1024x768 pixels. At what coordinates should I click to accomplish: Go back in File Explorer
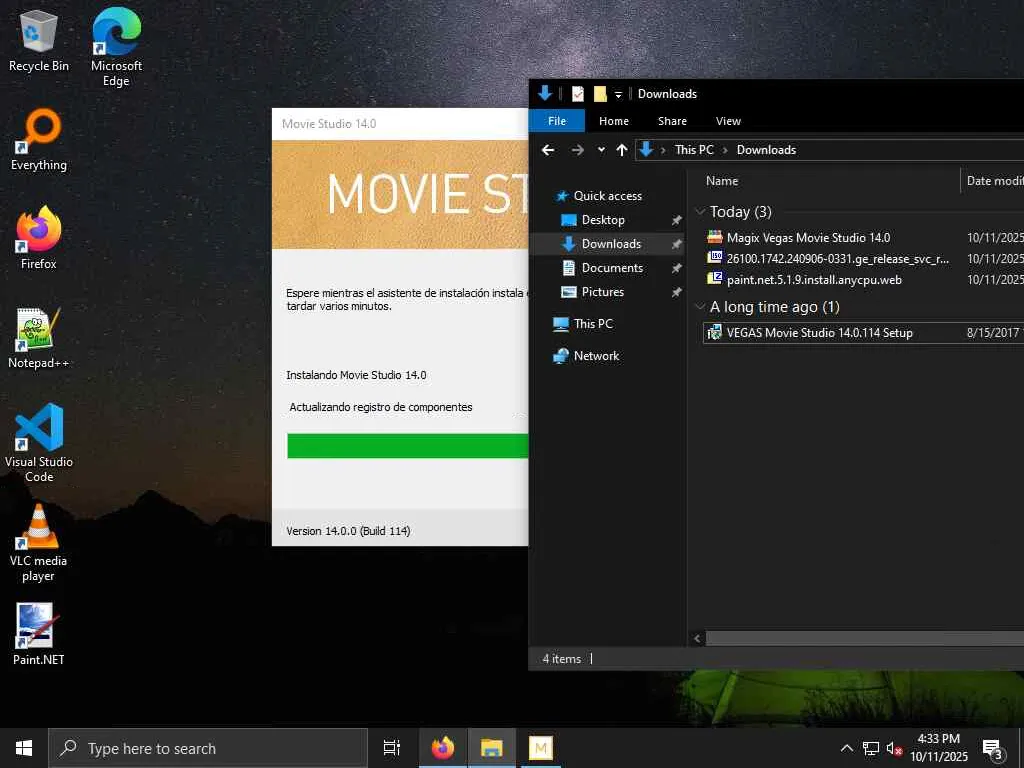548,150
